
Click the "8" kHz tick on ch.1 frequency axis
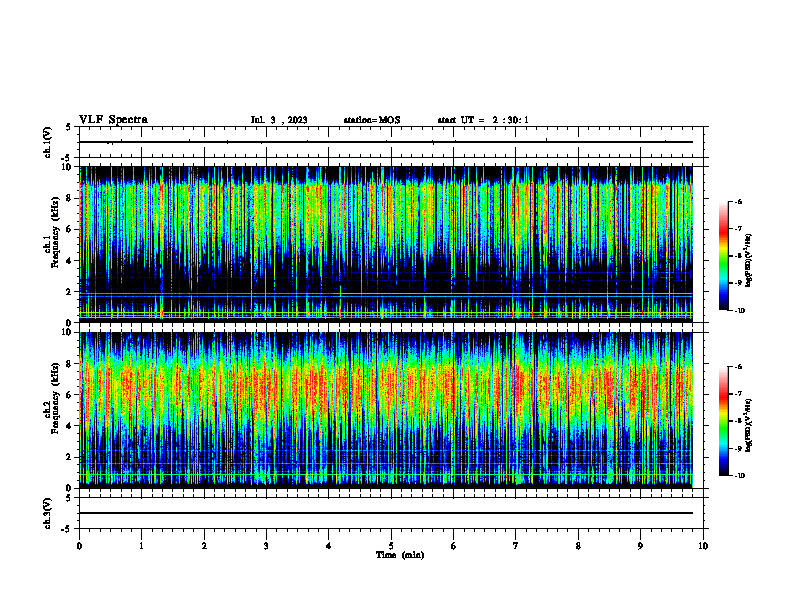coord(70,198)
